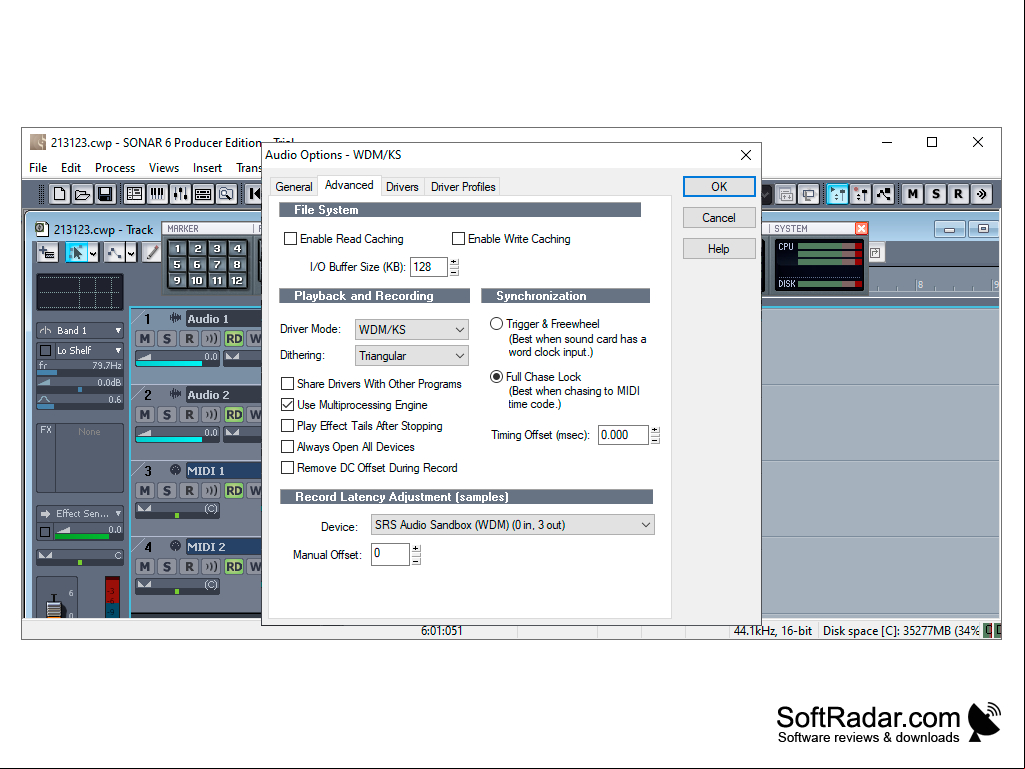Choose the Envelope tool icon

[114, 252]
